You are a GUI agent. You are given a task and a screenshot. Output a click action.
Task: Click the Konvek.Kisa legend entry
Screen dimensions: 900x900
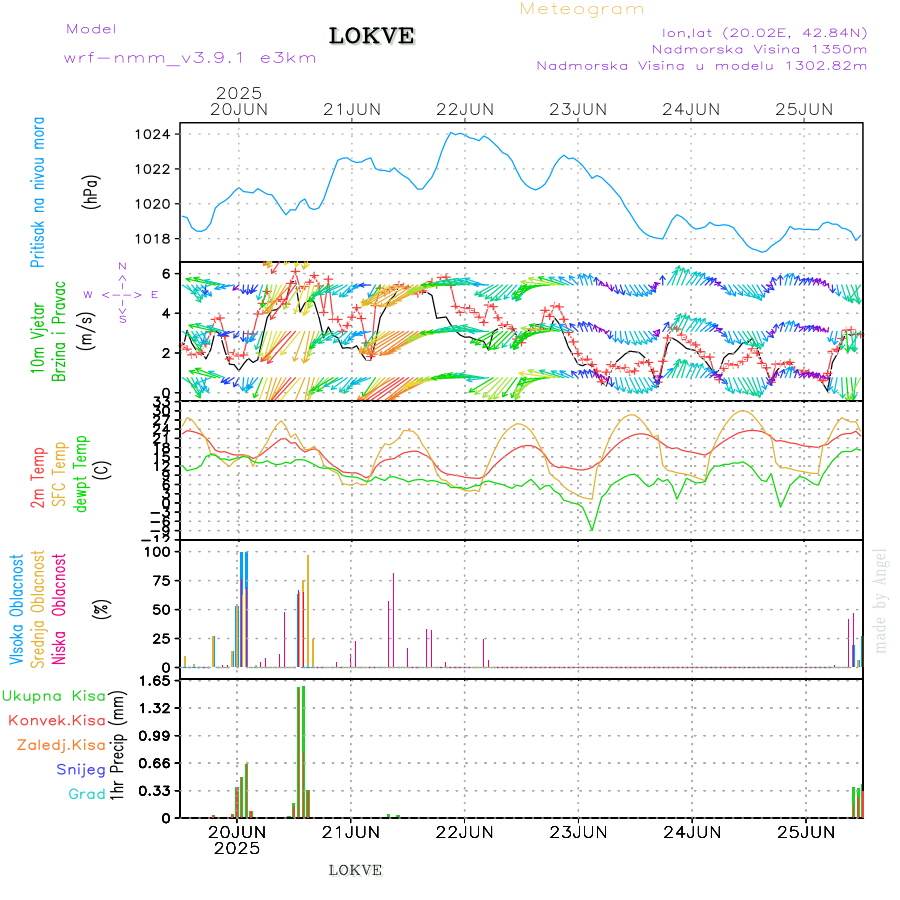tap(56, 720)
